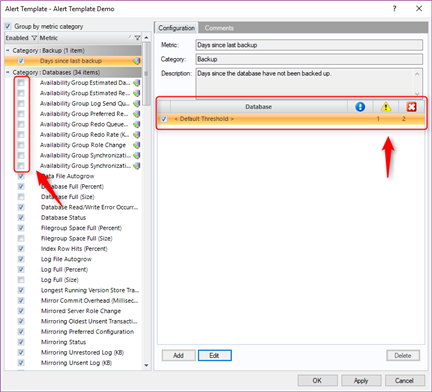The image size is (432, 392).
Task: Click the red critical threshold column icon
Action: click(411, 107)
